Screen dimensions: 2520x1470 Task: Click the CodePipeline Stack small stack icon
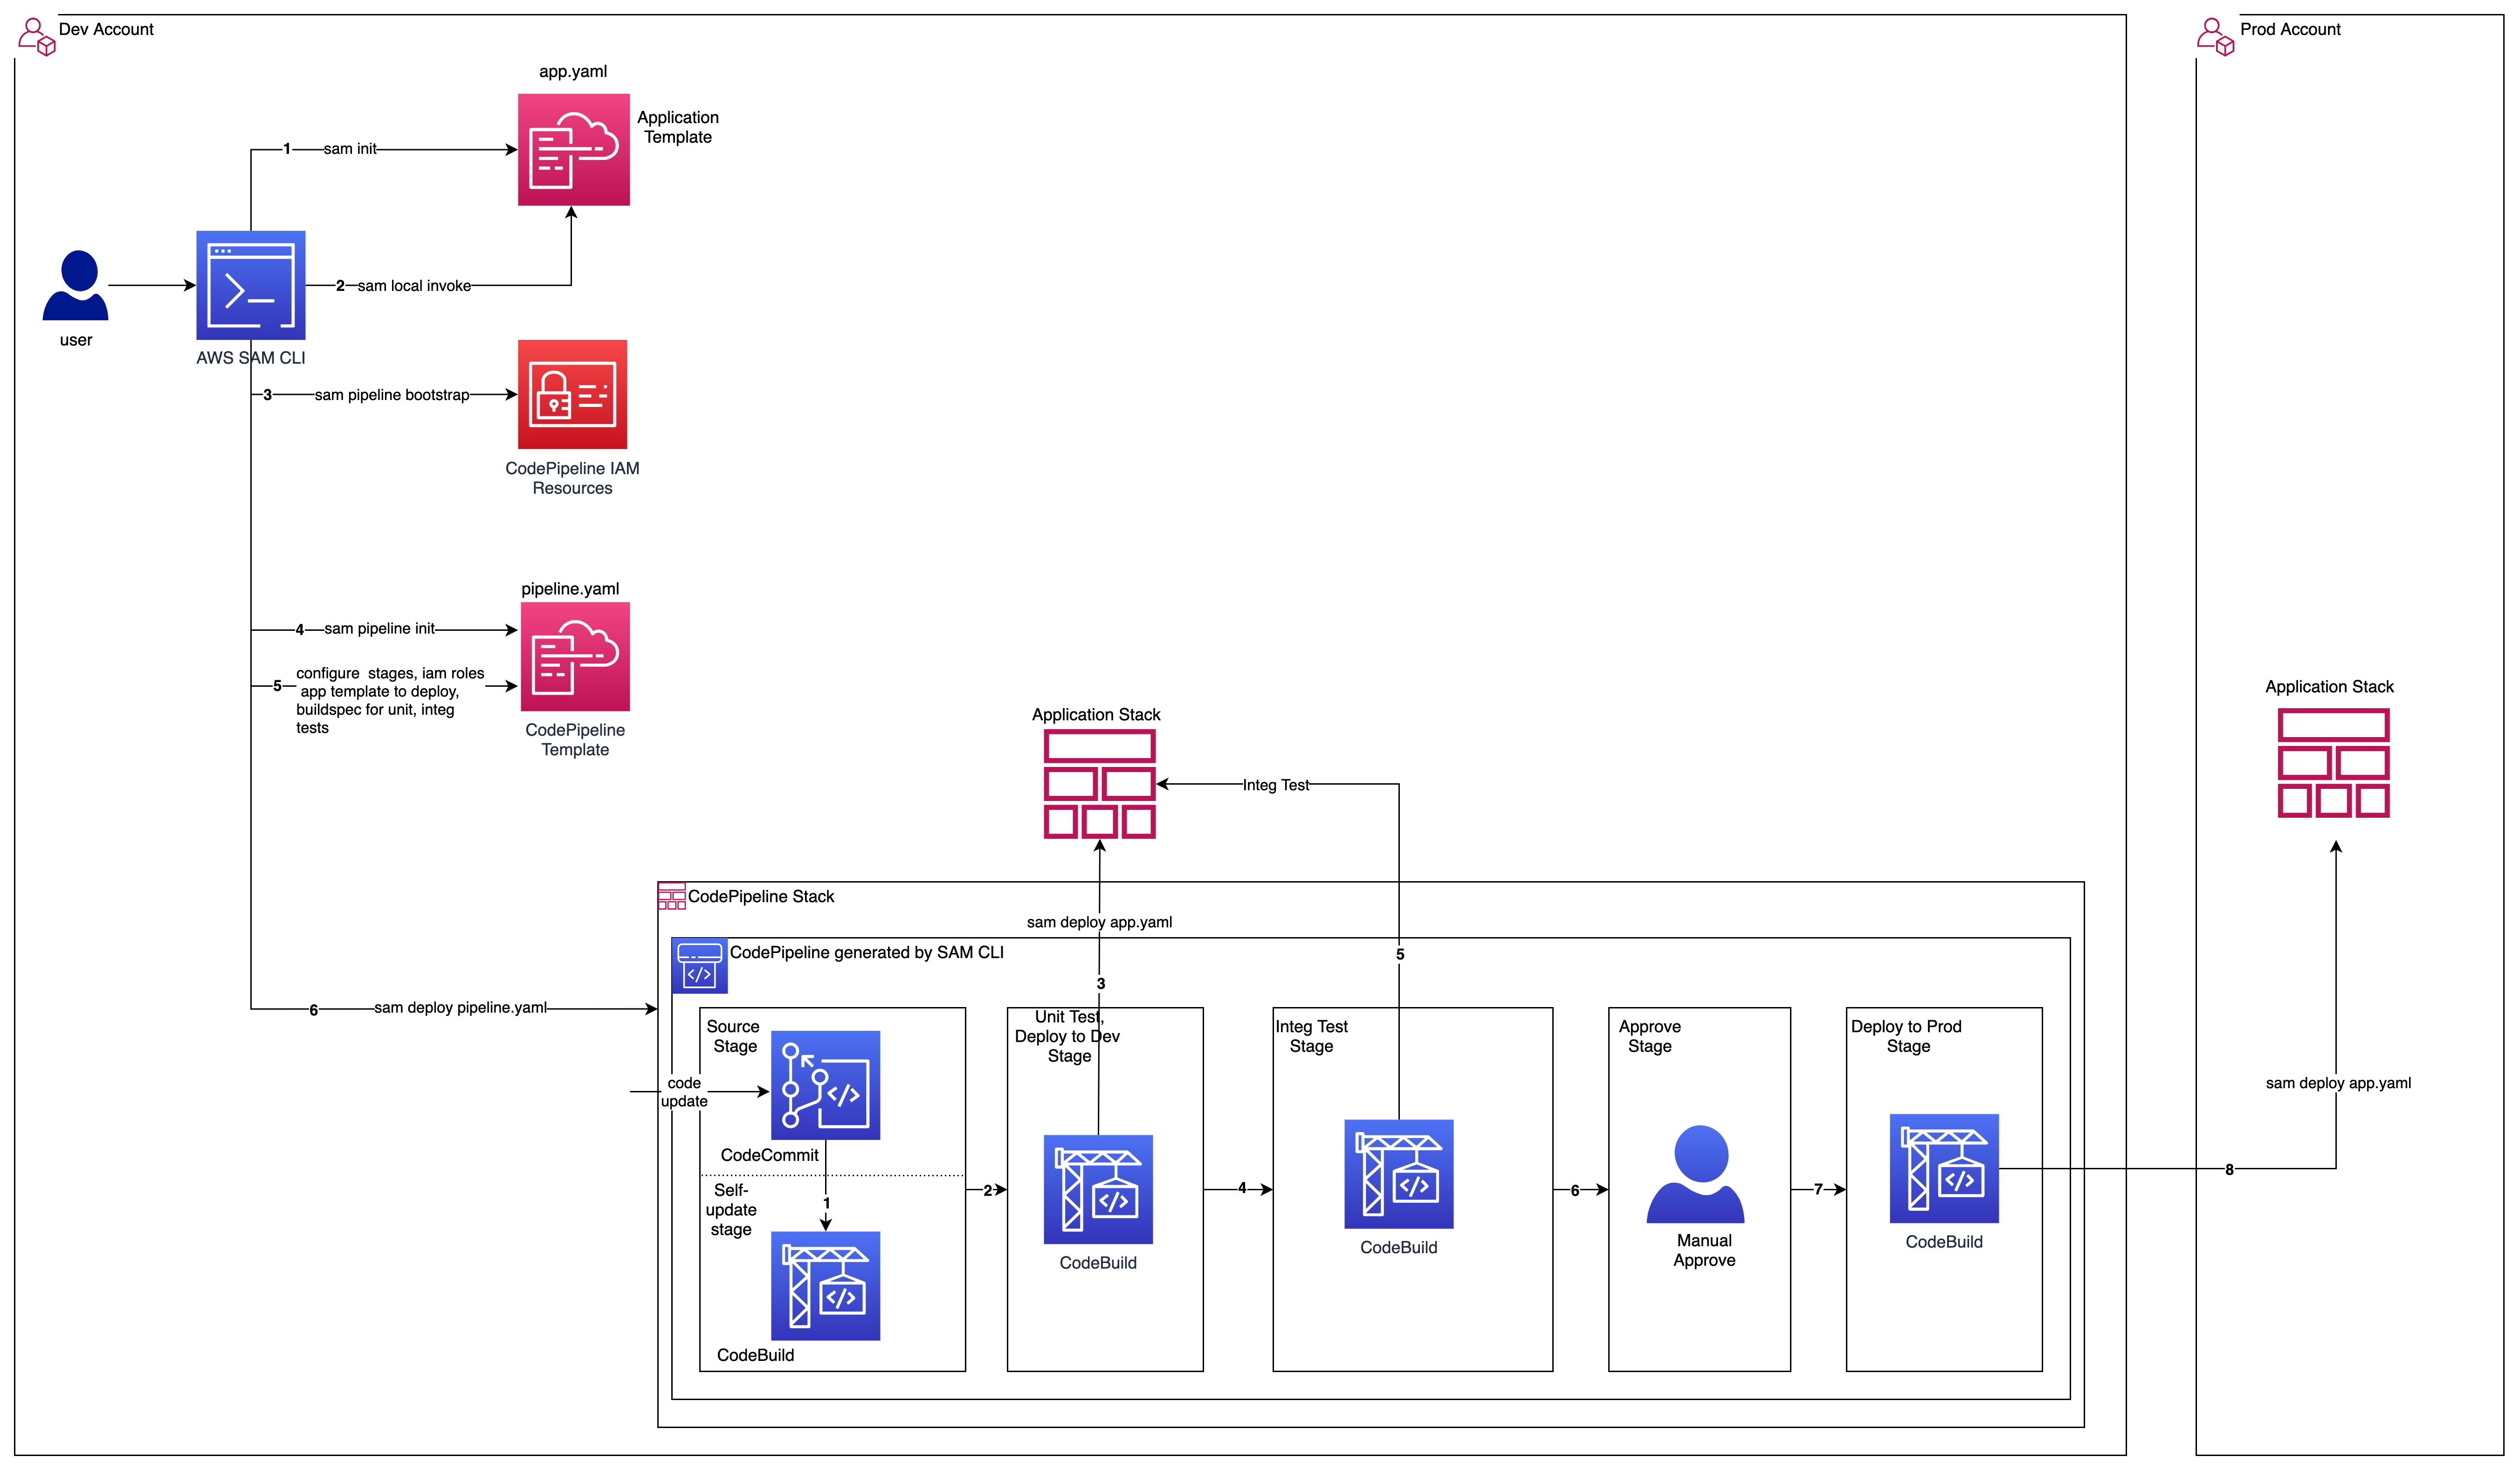point(672,896)
